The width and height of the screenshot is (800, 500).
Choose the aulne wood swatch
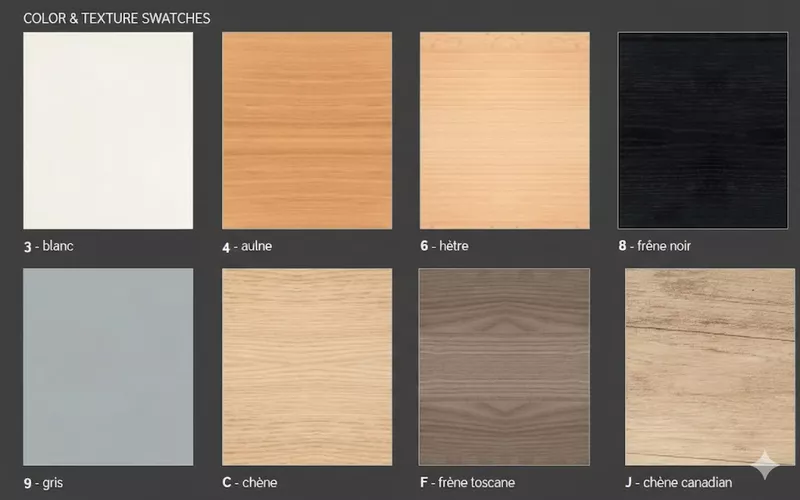click(306, 130)
